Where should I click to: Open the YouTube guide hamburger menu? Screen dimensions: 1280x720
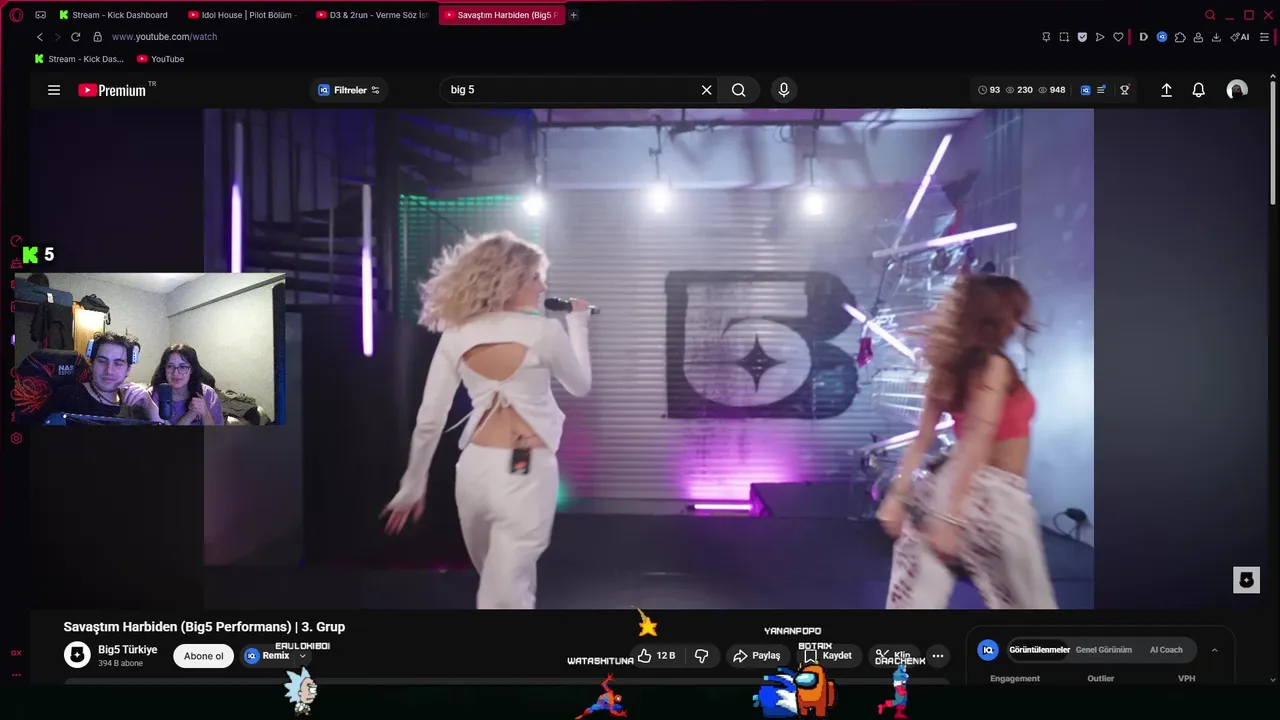tap(54, 90)
